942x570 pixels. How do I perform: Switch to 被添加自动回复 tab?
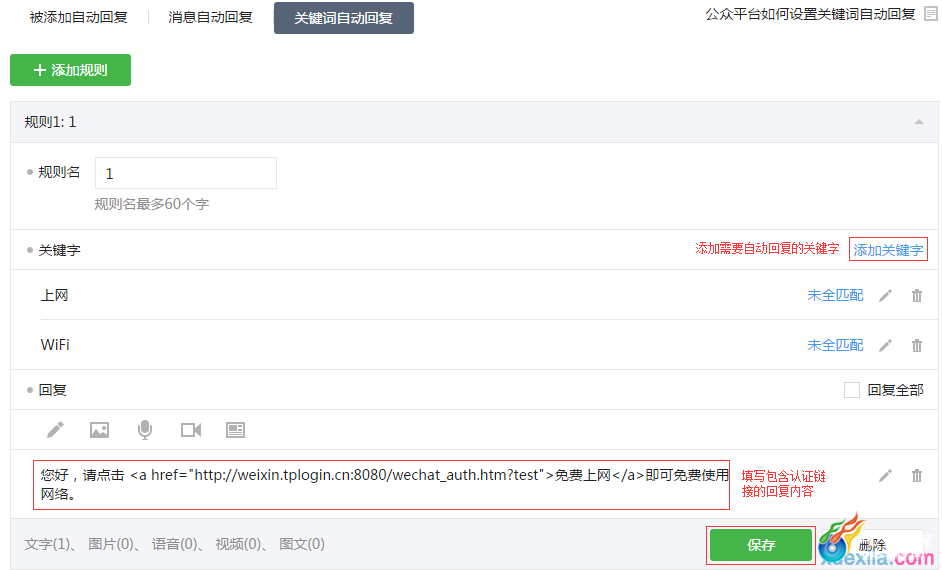coord(78,17)
